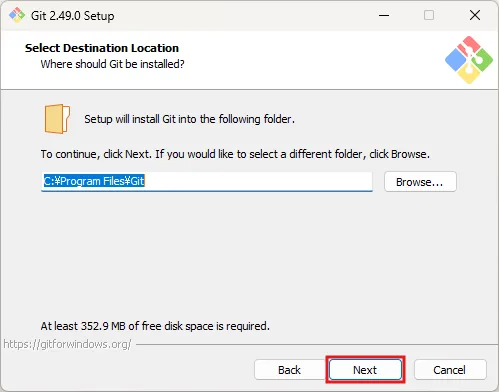Click the separator line beside the URL

point(316,344)
